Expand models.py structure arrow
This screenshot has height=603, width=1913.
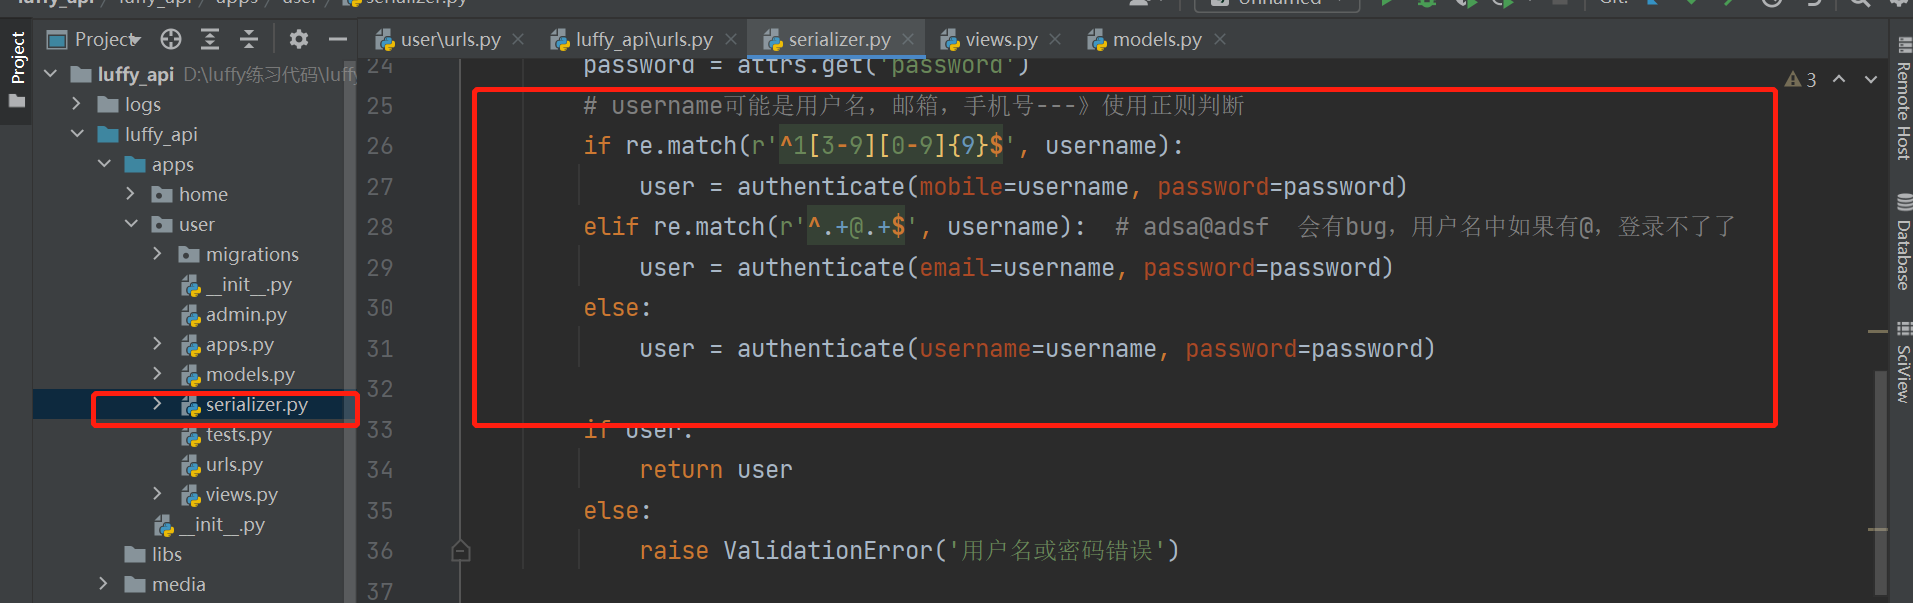coord(158,374)
